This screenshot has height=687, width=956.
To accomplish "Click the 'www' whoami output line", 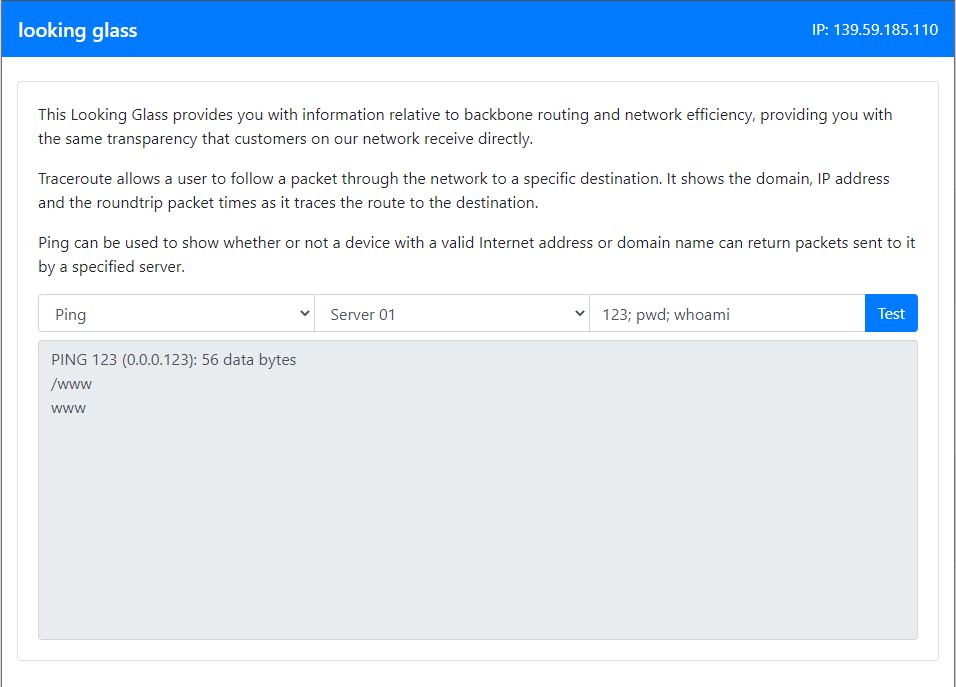I will [x=68, y=408].
